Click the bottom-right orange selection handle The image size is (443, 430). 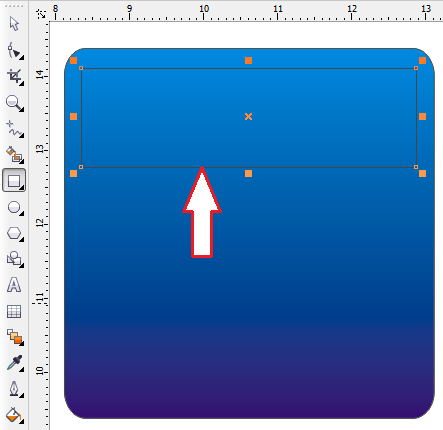(422, 173)
